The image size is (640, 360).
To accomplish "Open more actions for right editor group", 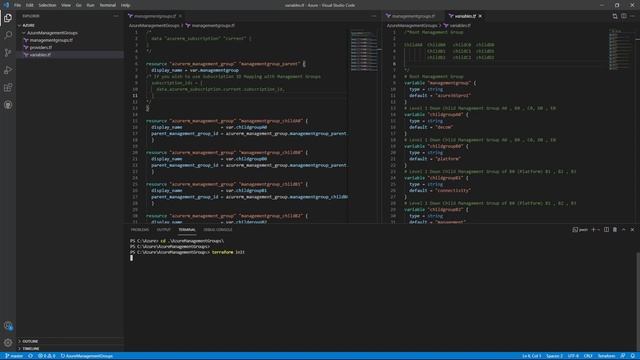I will pyautogui.click(x=632, y=16).
